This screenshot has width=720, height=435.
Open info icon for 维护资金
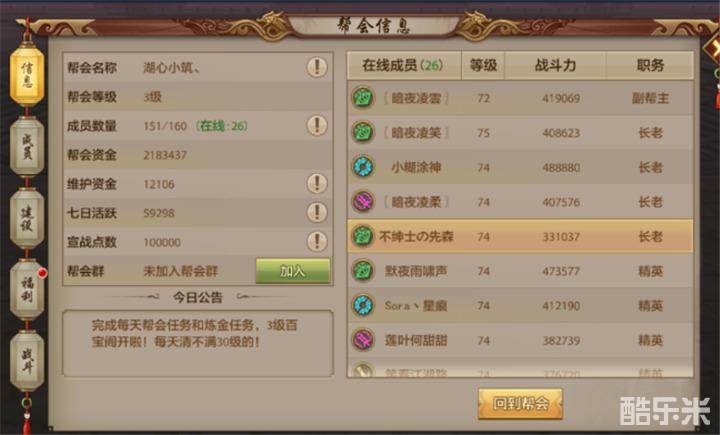[x=317, y=184]
